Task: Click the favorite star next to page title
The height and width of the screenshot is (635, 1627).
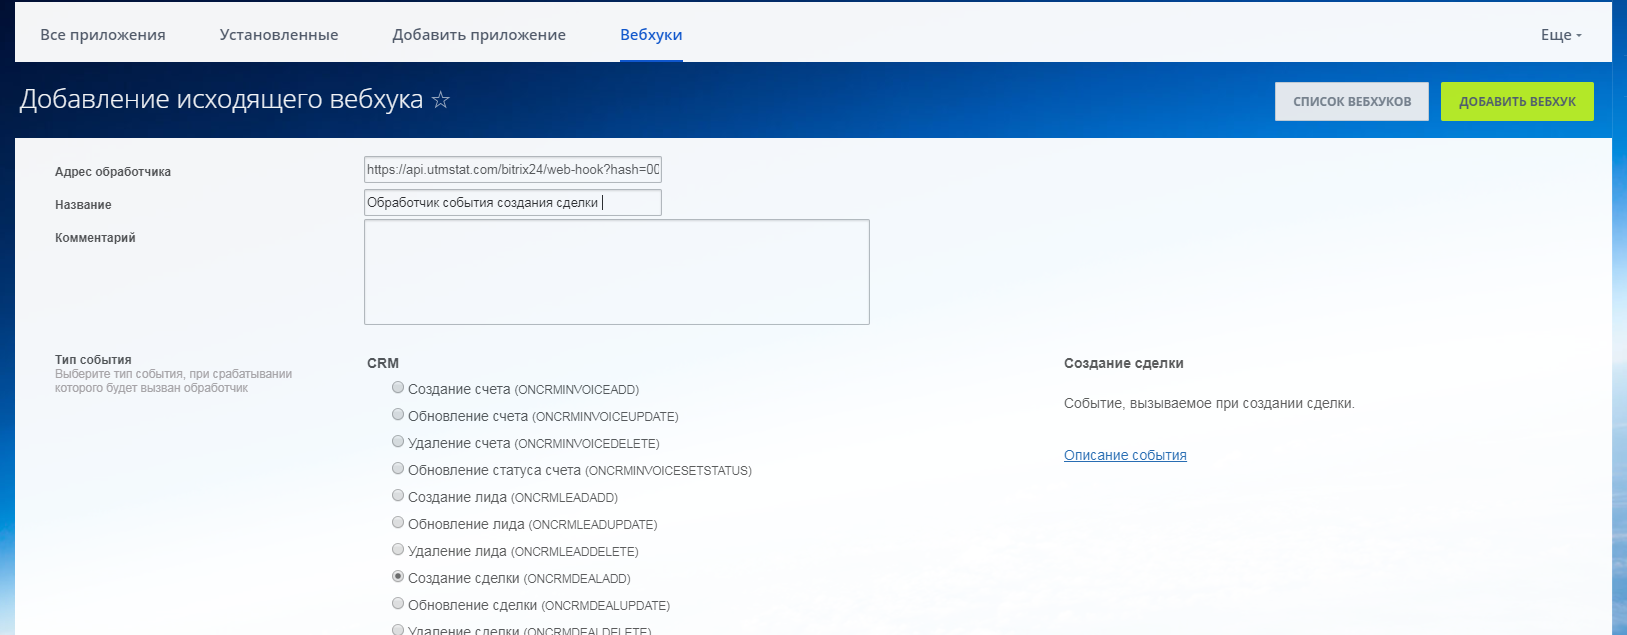Action: pyautogui.click(x=441, y=100)
